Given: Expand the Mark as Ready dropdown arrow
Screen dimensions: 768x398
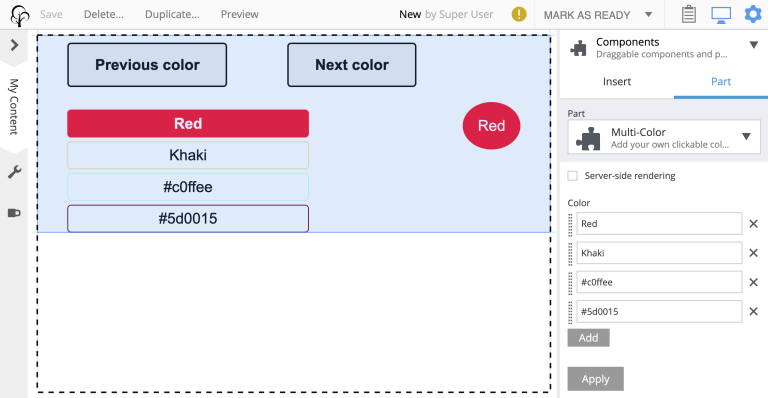Looking at the screenshot, I should (648, 15).
